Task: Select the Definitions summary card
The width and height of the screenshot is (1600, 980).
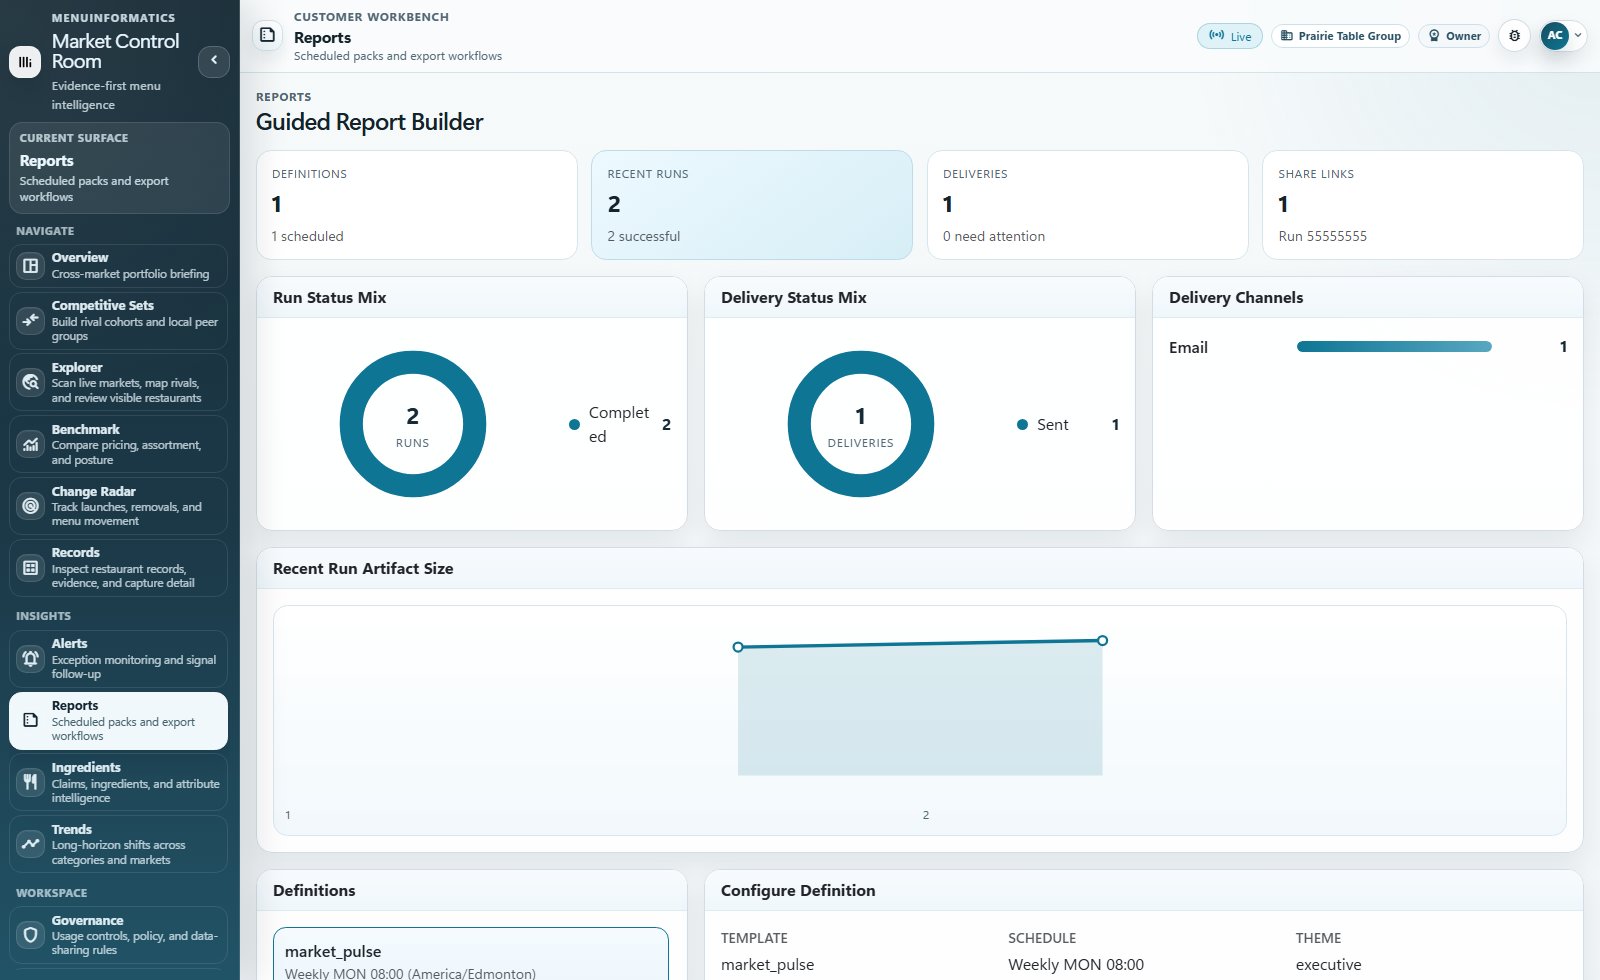Action: pyautogui.click(x=417, y=205)
